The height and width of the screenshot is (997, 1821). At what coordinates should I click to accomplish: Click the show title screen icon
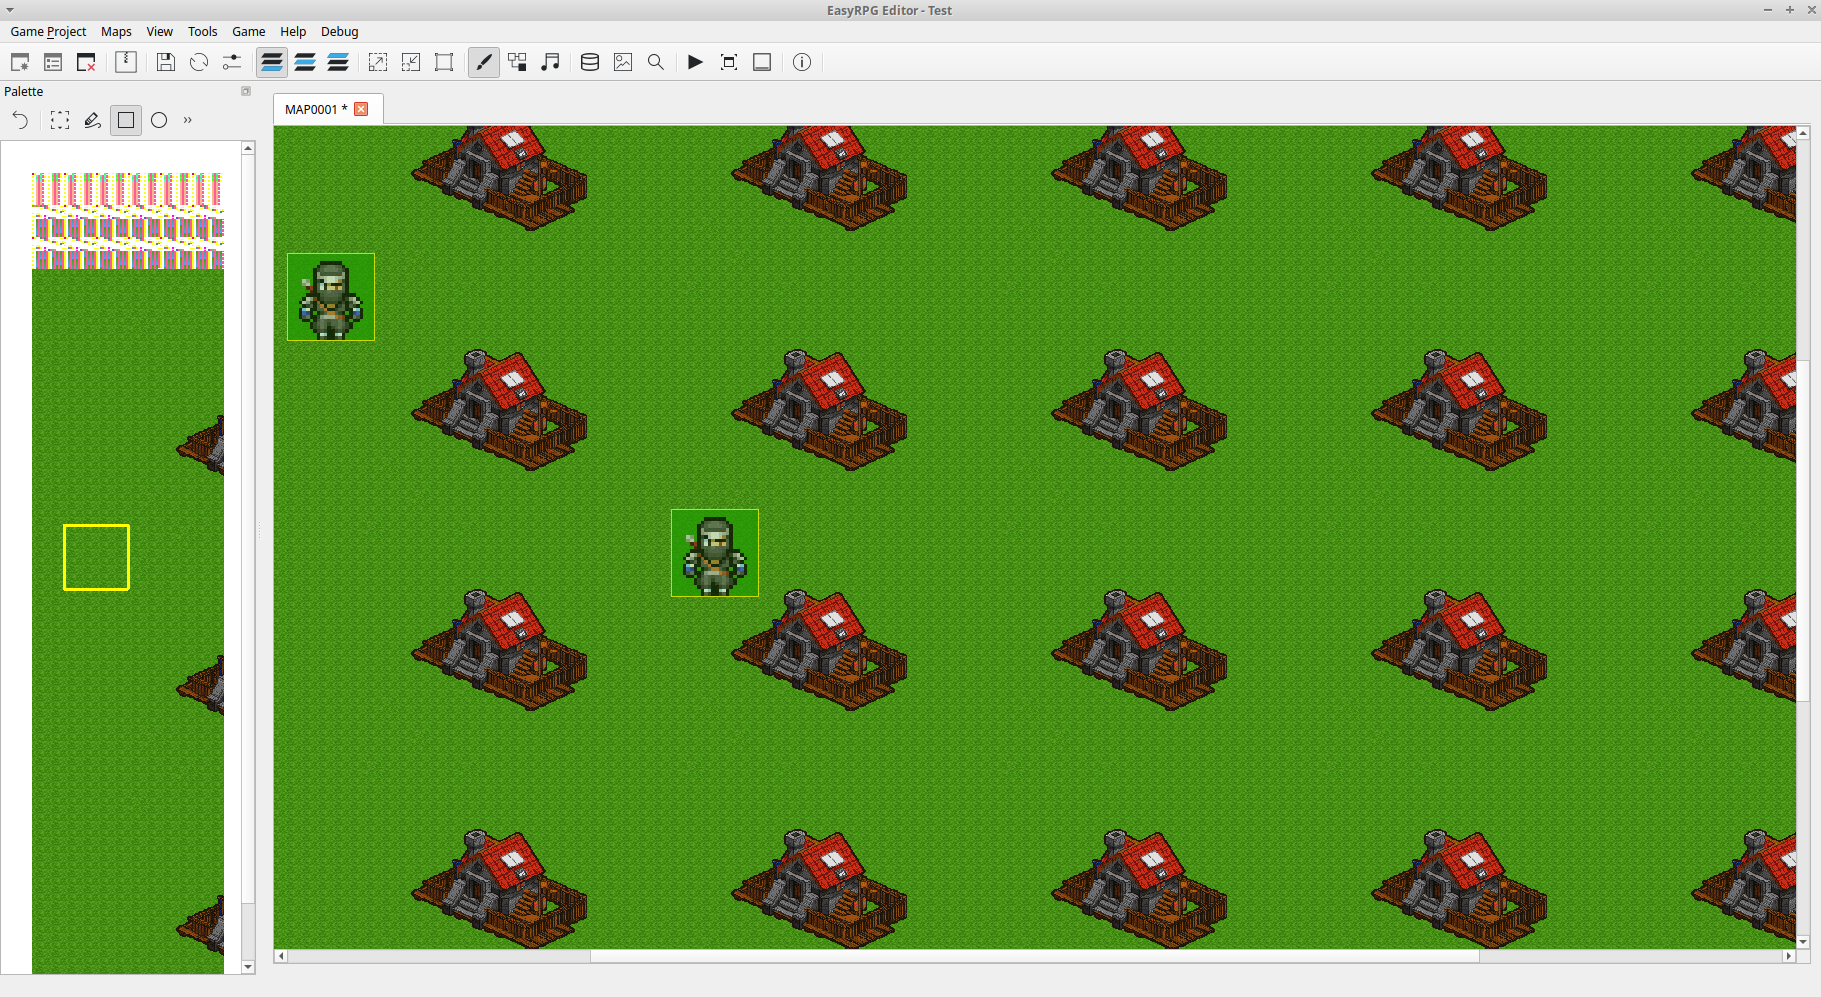tap(762, 62)
